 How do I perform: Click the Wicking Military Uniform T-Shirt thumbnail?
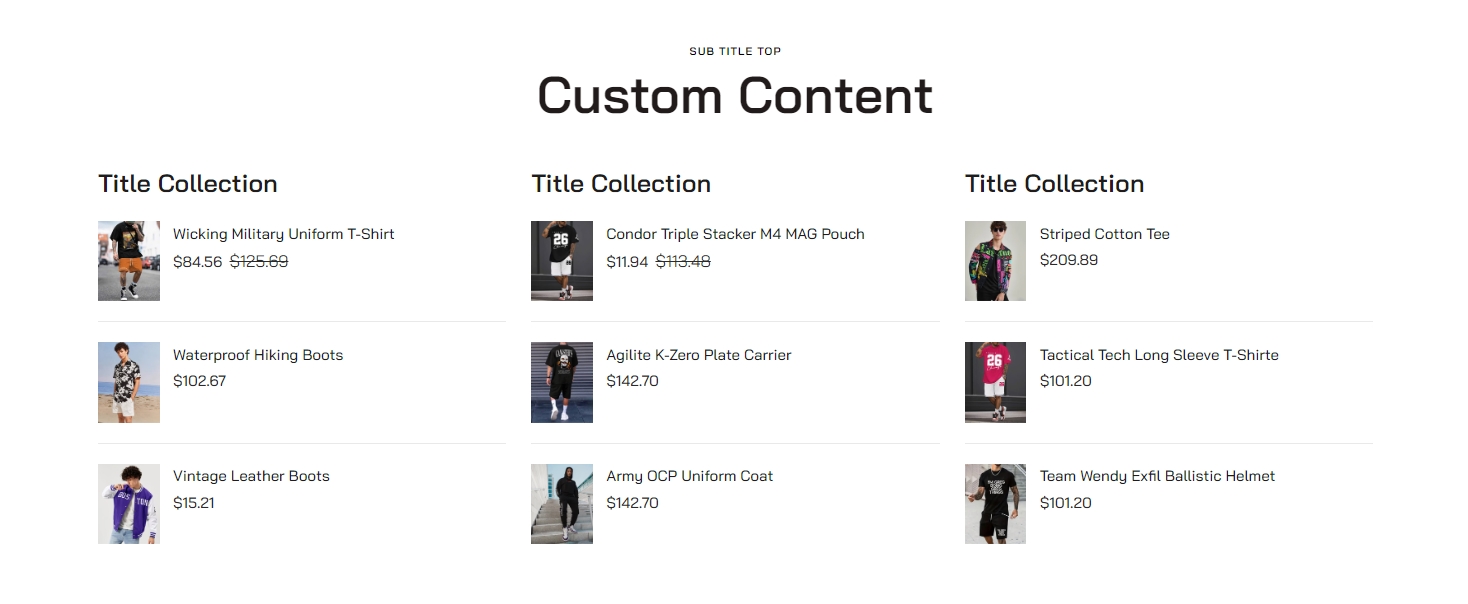[x=129, y=261]
